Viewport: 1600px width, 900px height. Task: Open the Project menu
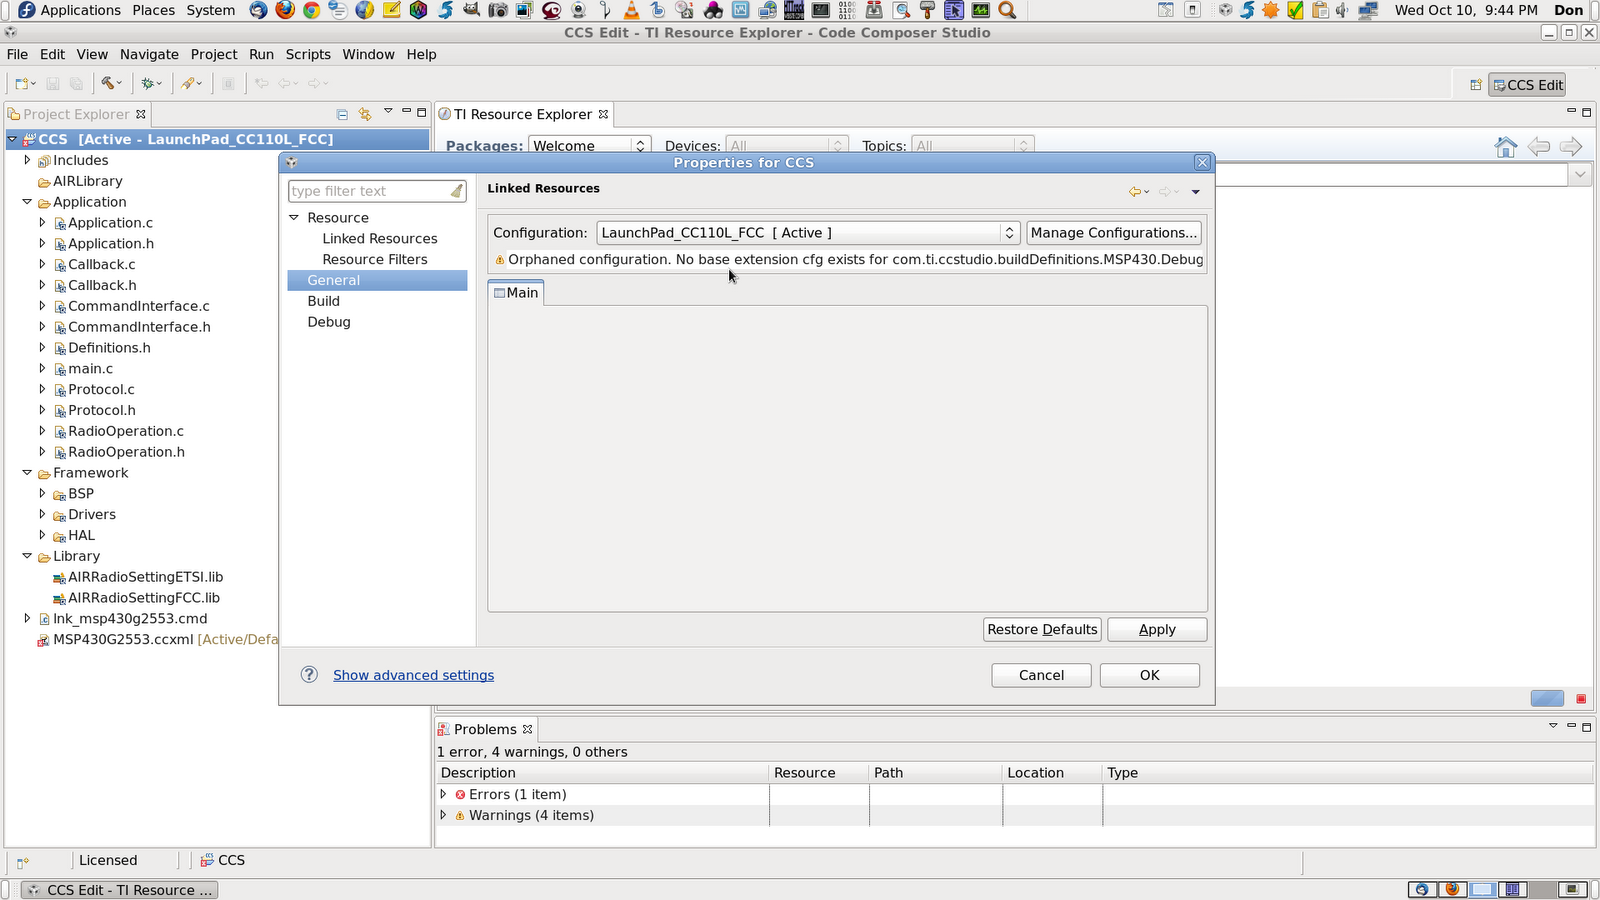214,54
